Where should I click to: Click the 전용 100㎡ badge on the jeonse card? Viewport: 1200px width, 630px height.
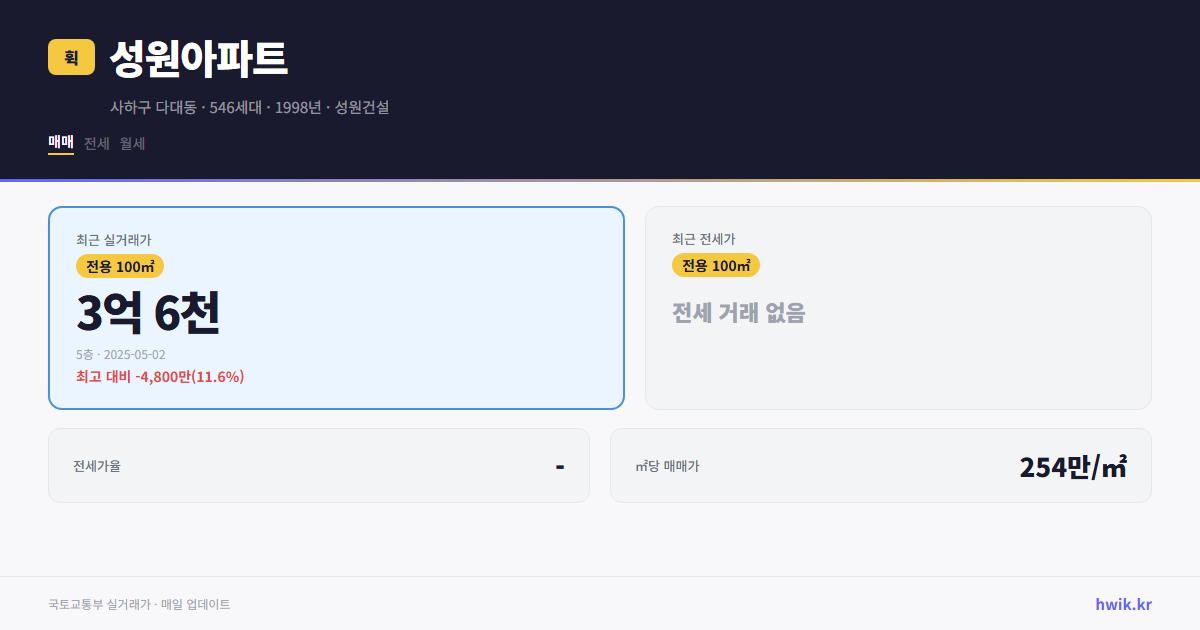pos(715,265)
